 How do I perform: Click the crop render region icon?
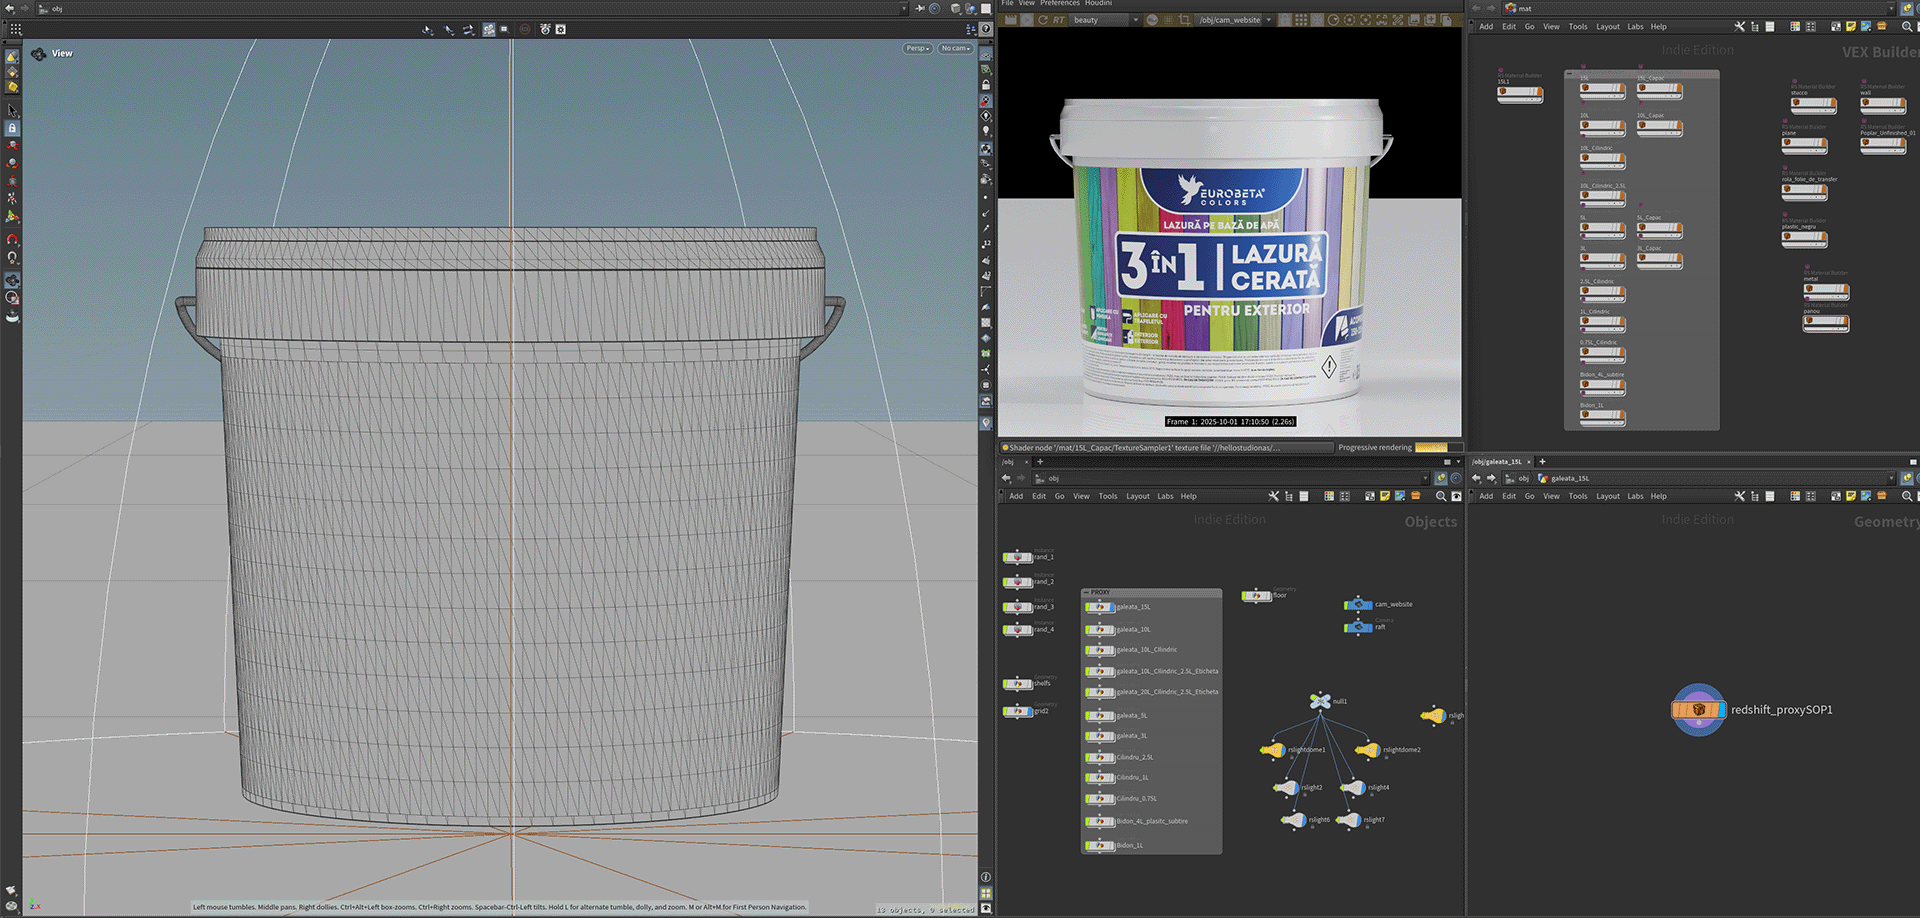[x=1185, y=20]
